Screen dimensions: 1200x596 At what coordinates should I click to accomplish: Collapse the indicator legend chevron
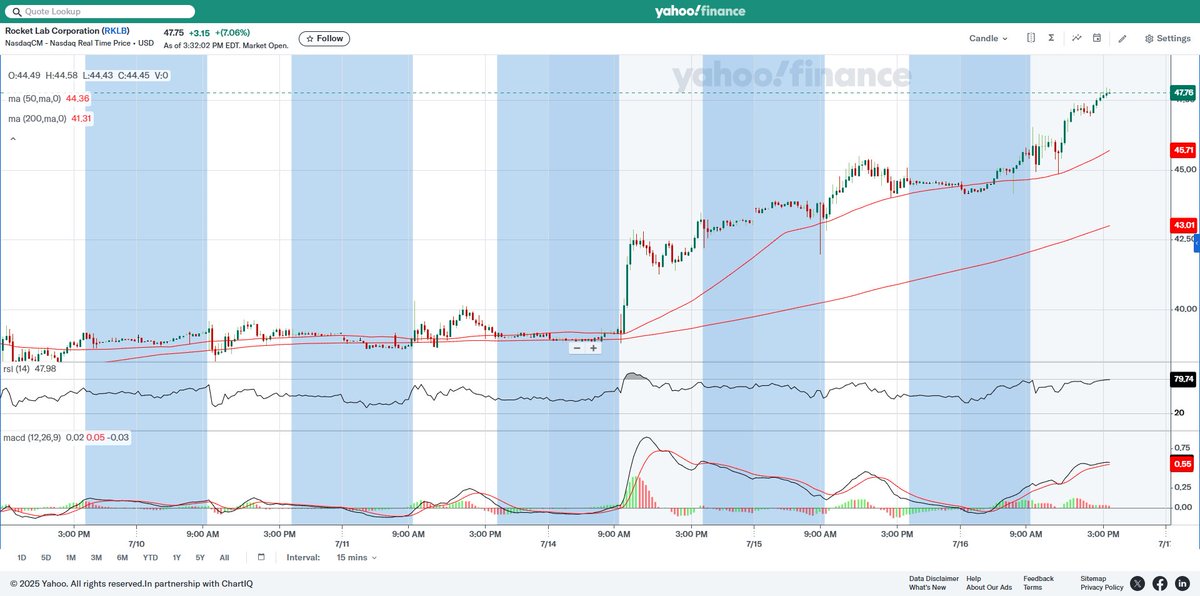pyautogui.click(x=13, y=139)
